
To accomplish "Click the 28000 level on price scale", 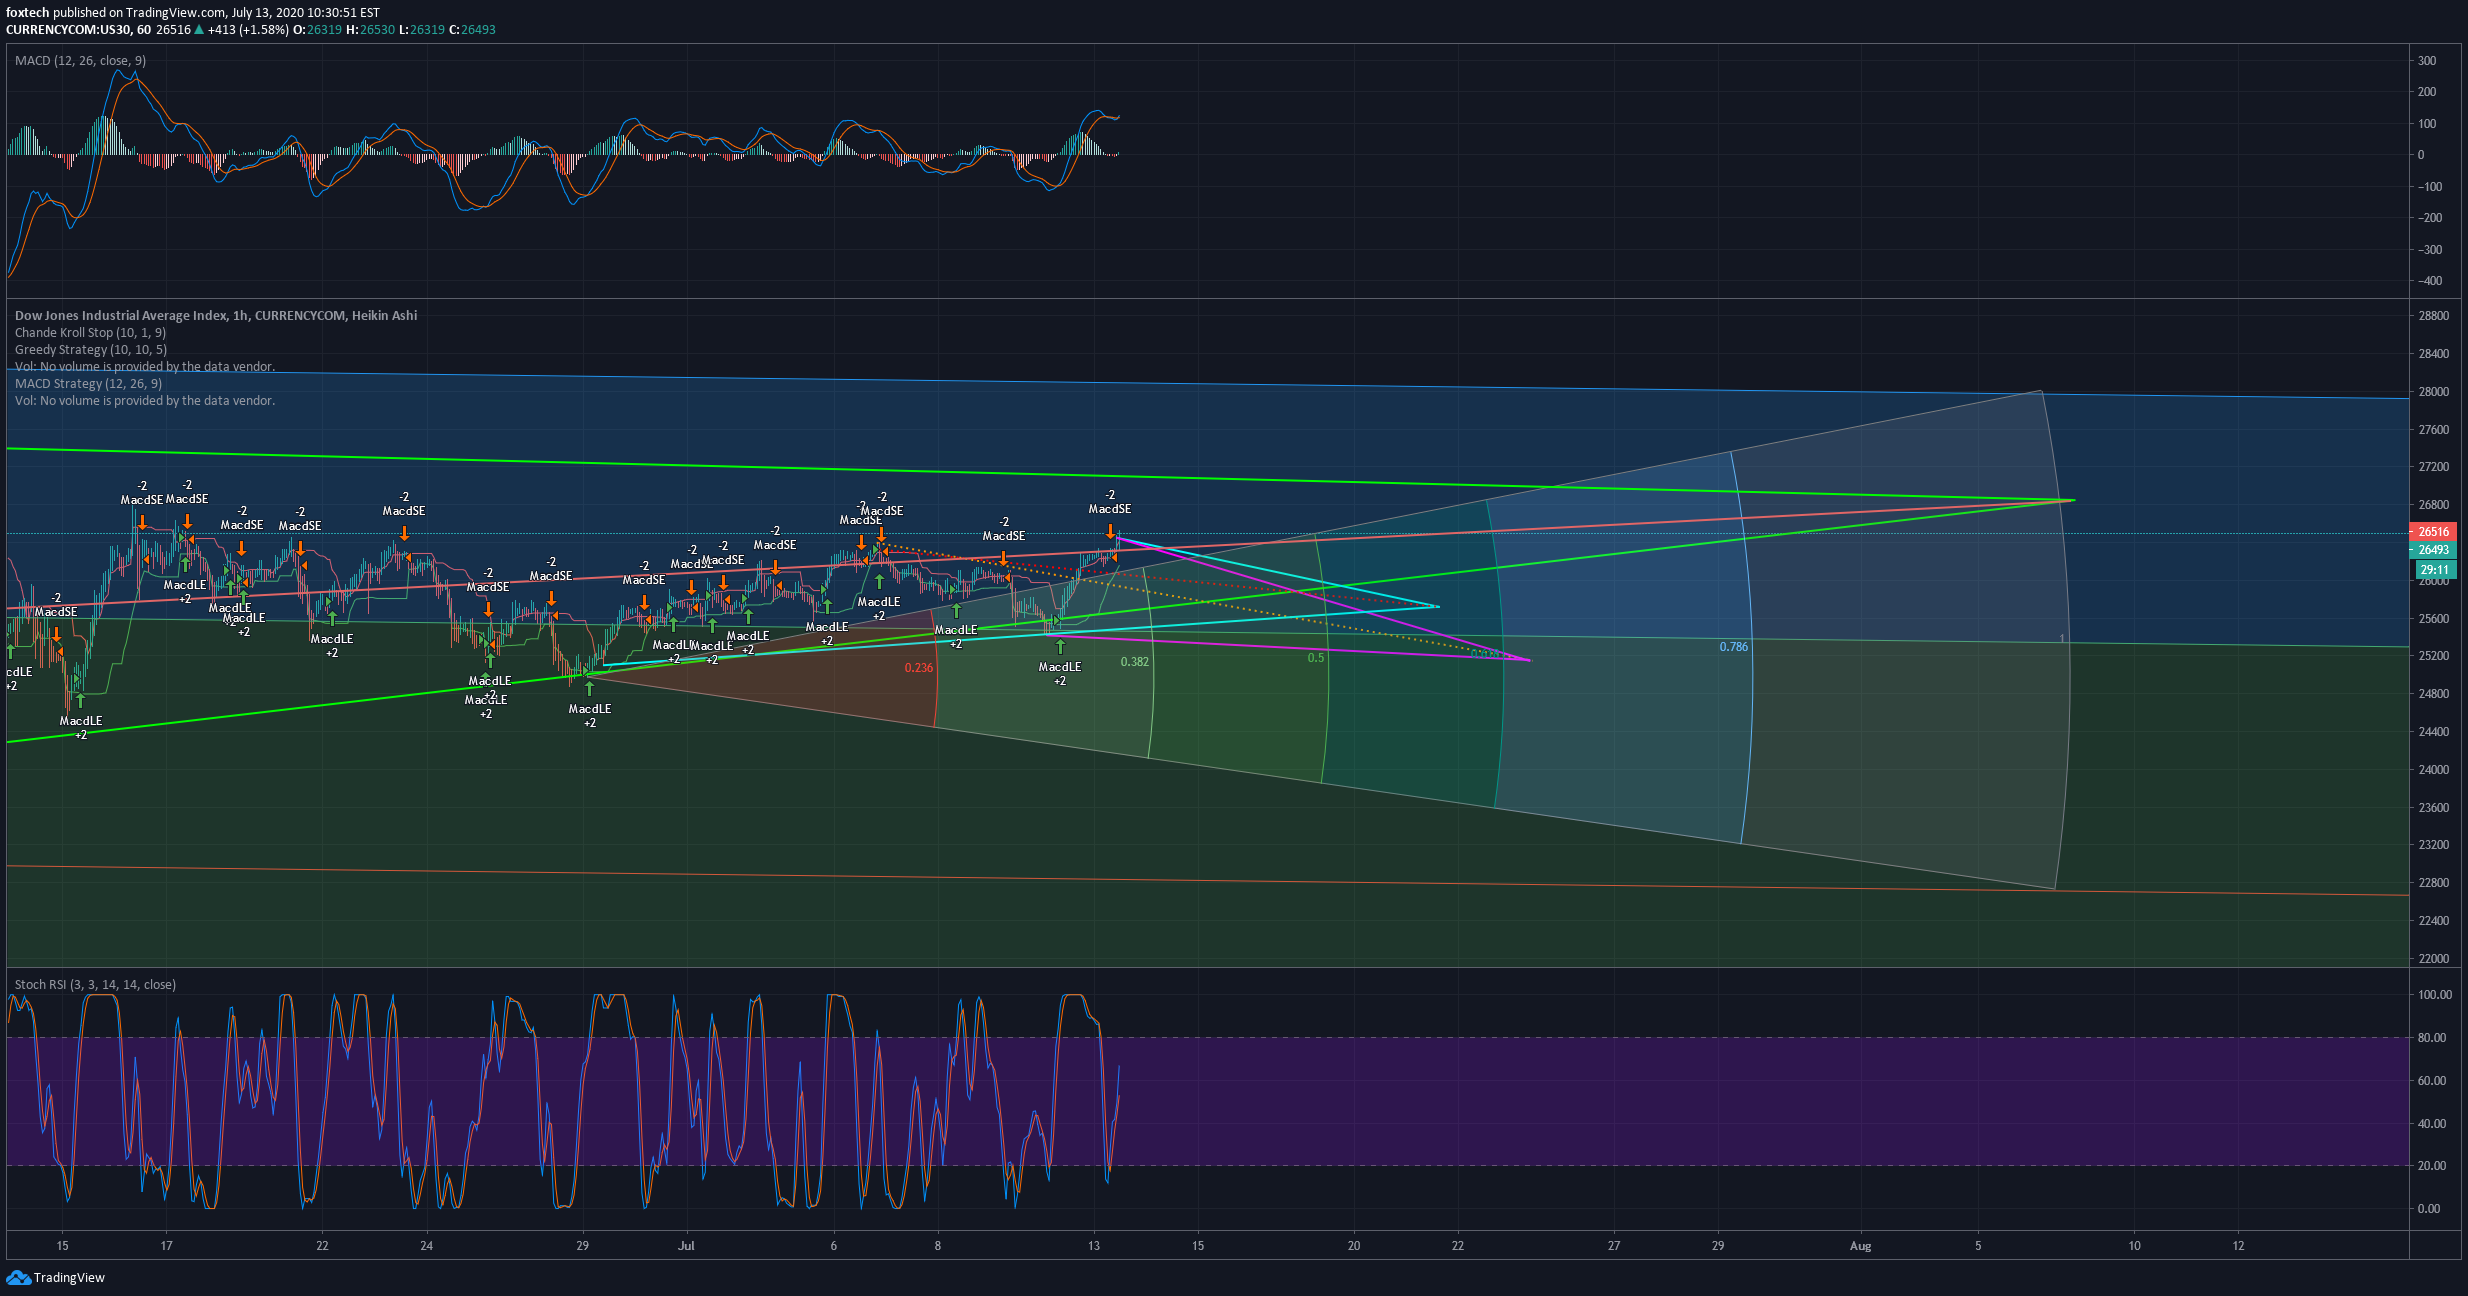I will coord(2434,392).
